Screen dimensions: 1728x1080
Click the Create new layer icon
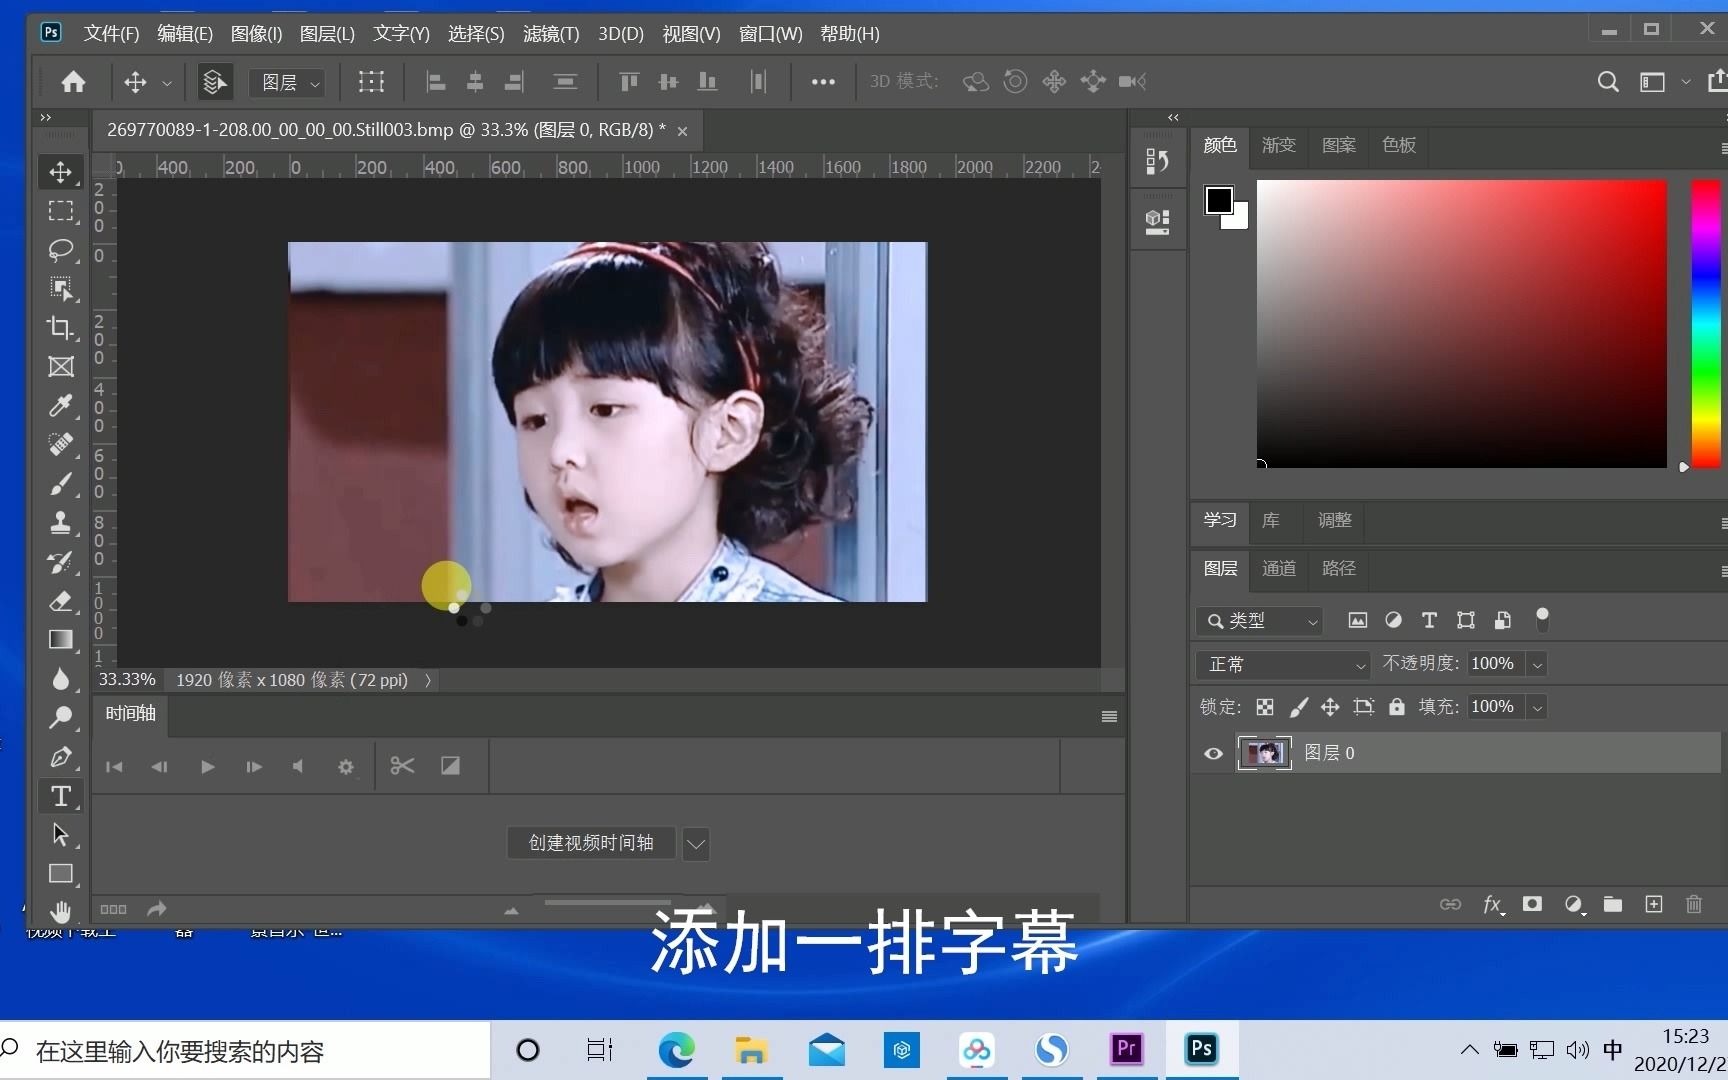tap(1653, 904)
